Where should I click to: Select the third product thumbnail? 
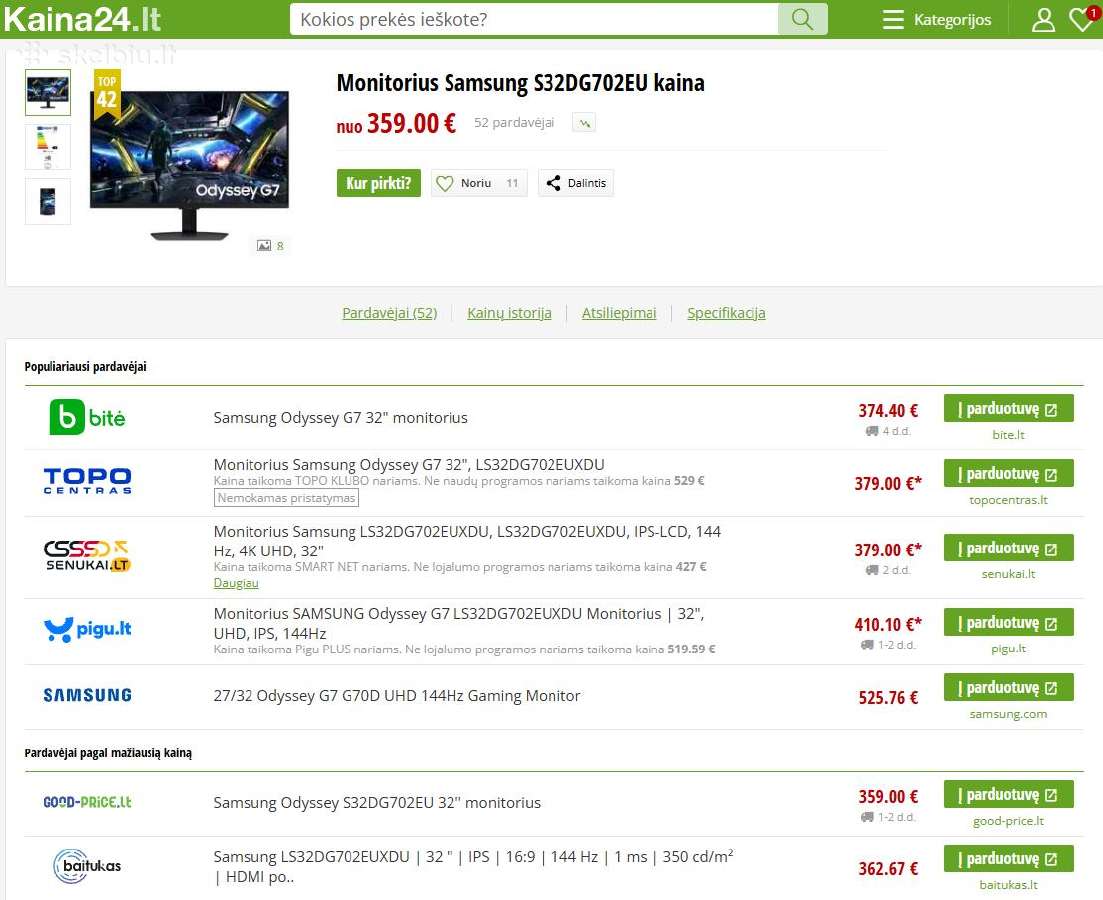[48, 201]
